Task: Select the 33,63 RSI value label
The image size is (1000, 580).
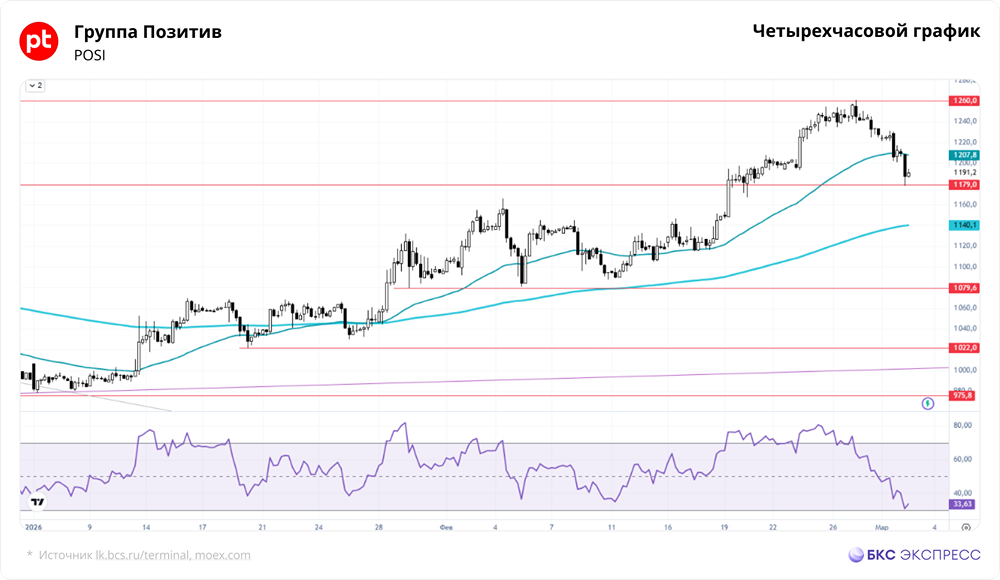Action: click(962, 504)
